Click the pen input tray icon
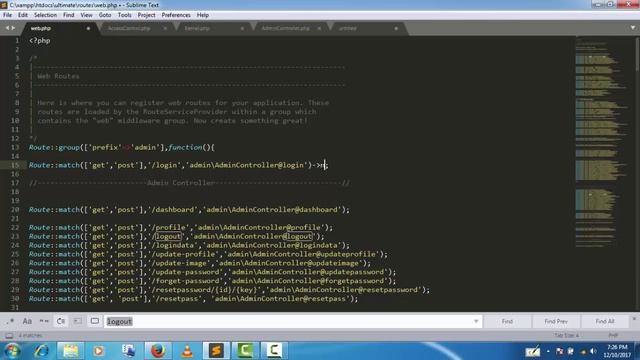 pos(533,351)
